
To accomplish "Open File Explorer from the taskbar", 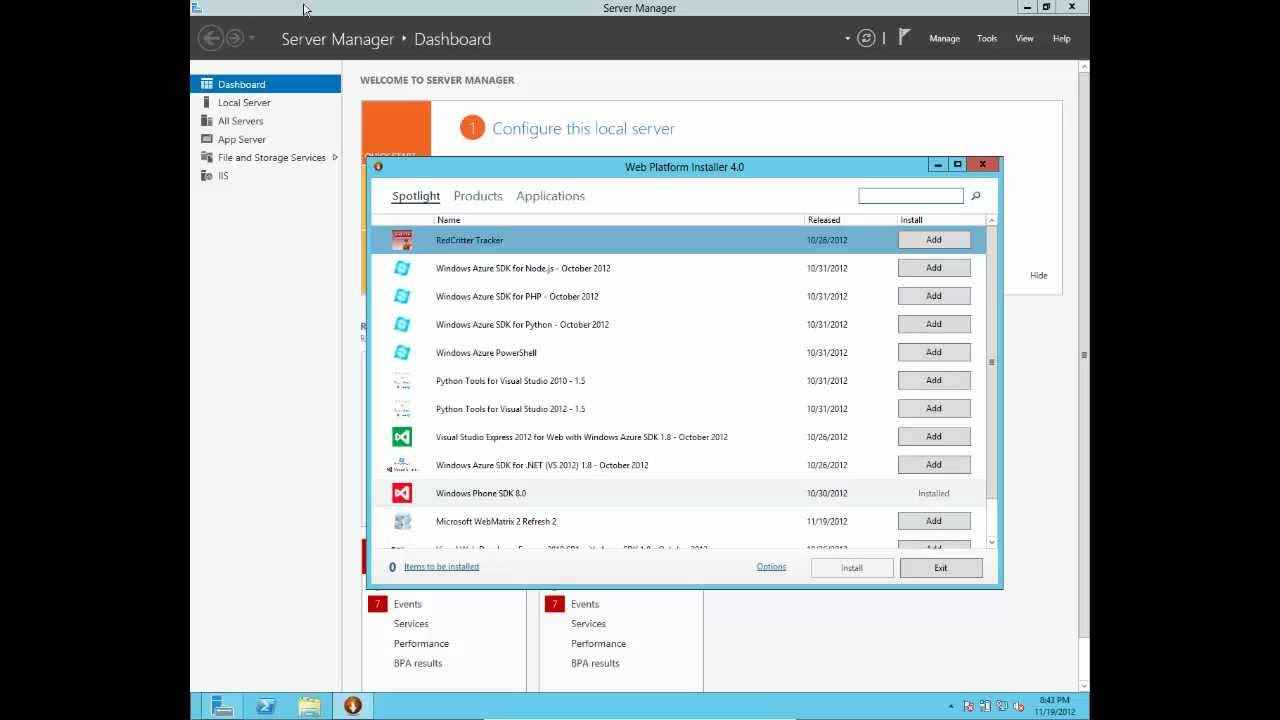I will [x=309, y=706].
